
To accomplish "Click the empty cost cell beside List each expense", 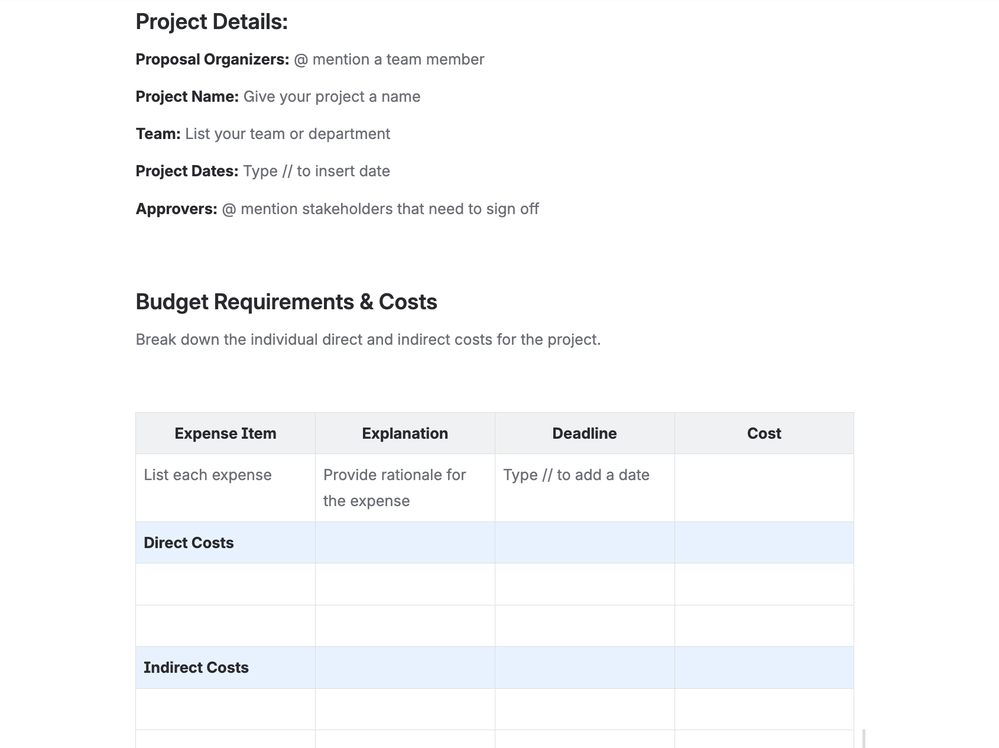I will point(763,487).
